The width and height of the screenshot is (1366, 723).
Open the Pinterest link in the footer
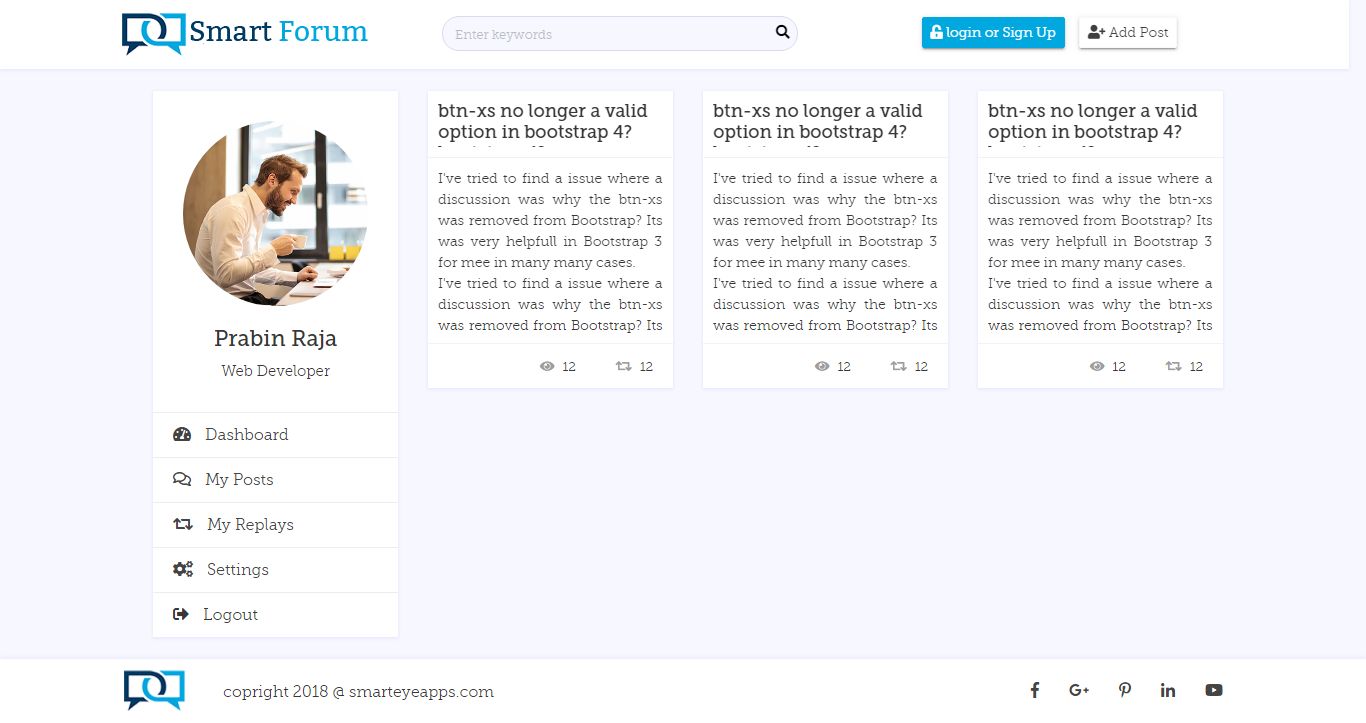point(1125,690)
